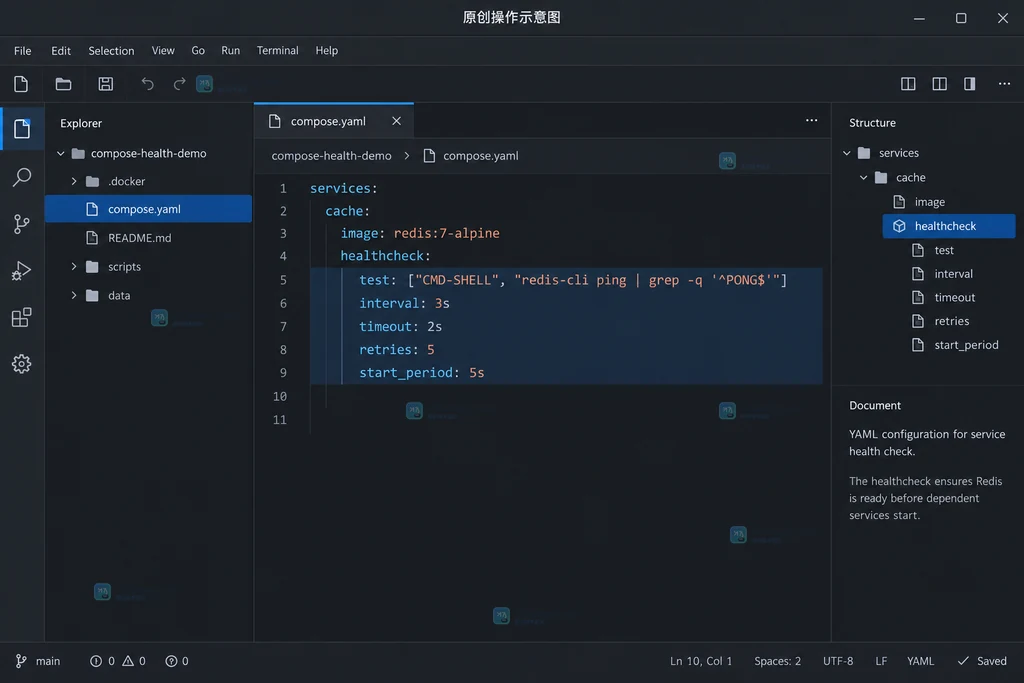The image size is (1024, 683).
Task: Toggle right sidebar layout icon
Action: point(970,84)
